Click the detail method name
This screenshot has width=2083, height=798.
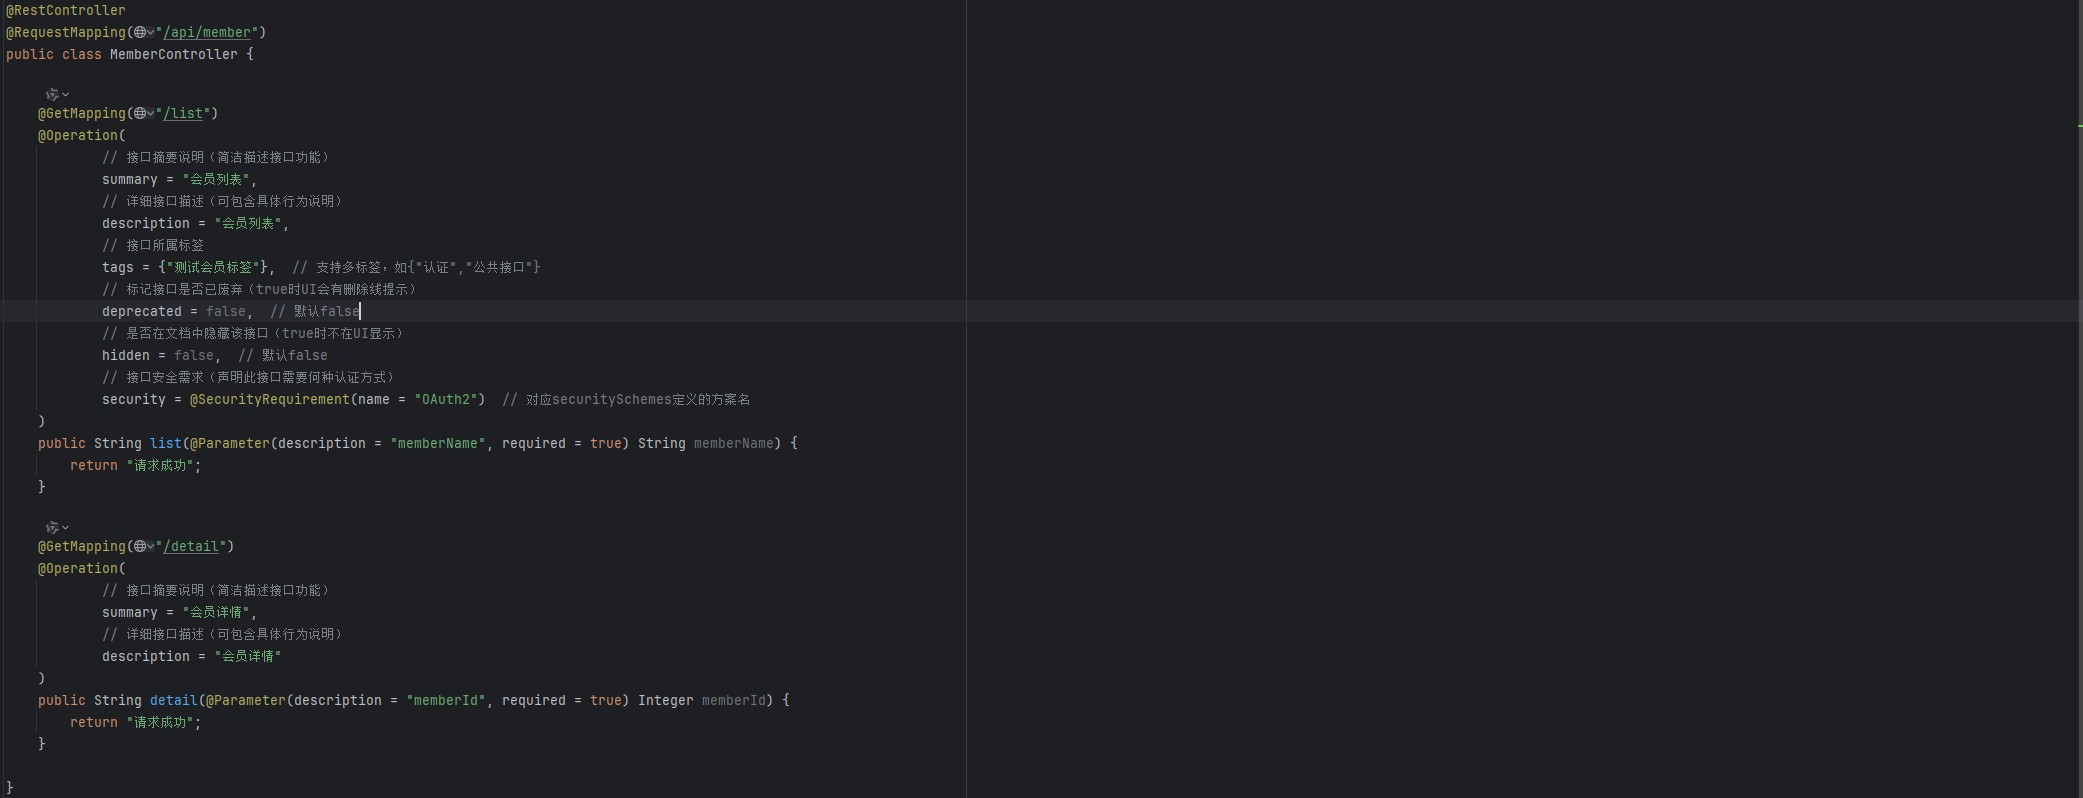(x=174, y=700)
